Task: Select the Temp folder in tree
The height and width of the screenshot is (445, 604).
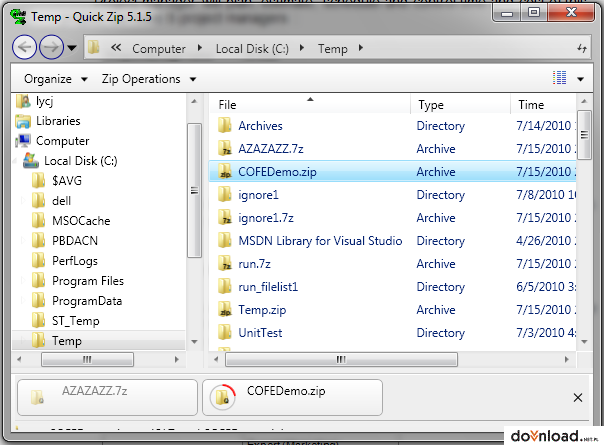Action: [x=67, y=341]
